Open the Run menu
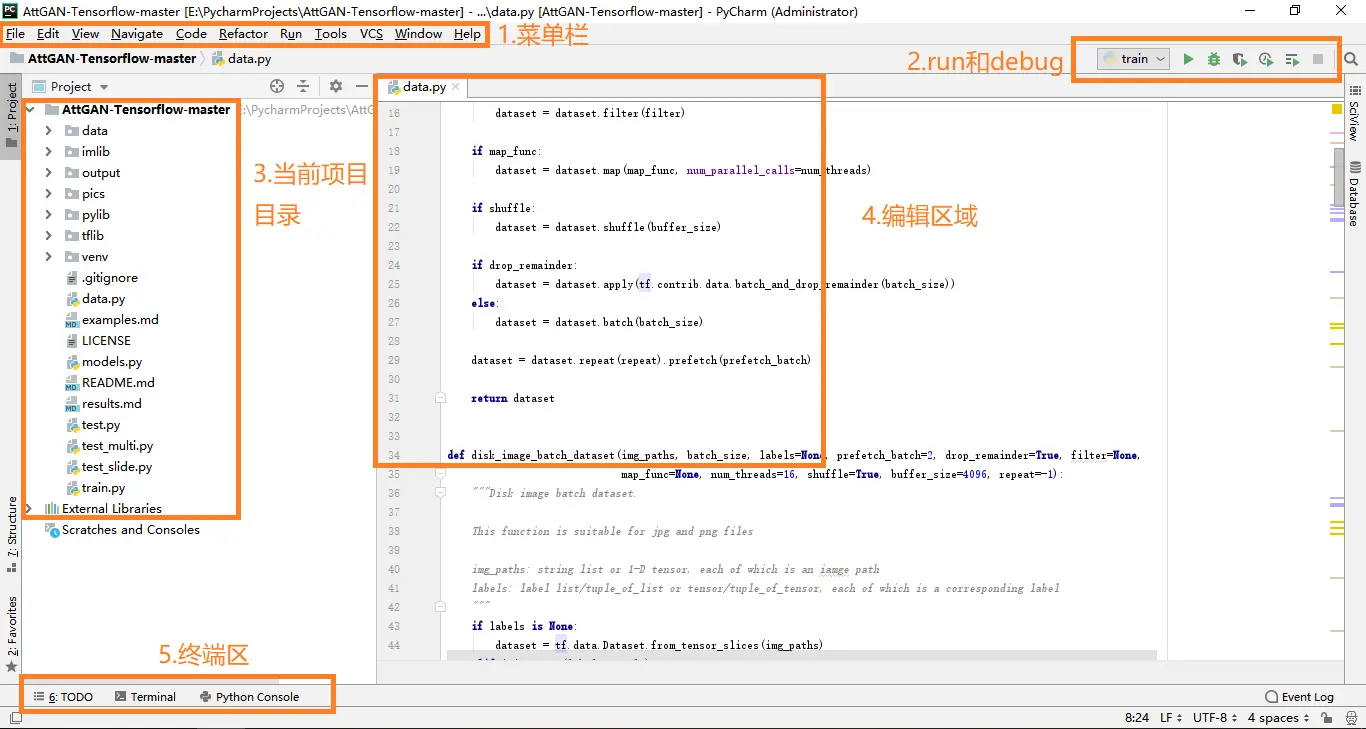The image size is (1366, 729). click(291, 34)
